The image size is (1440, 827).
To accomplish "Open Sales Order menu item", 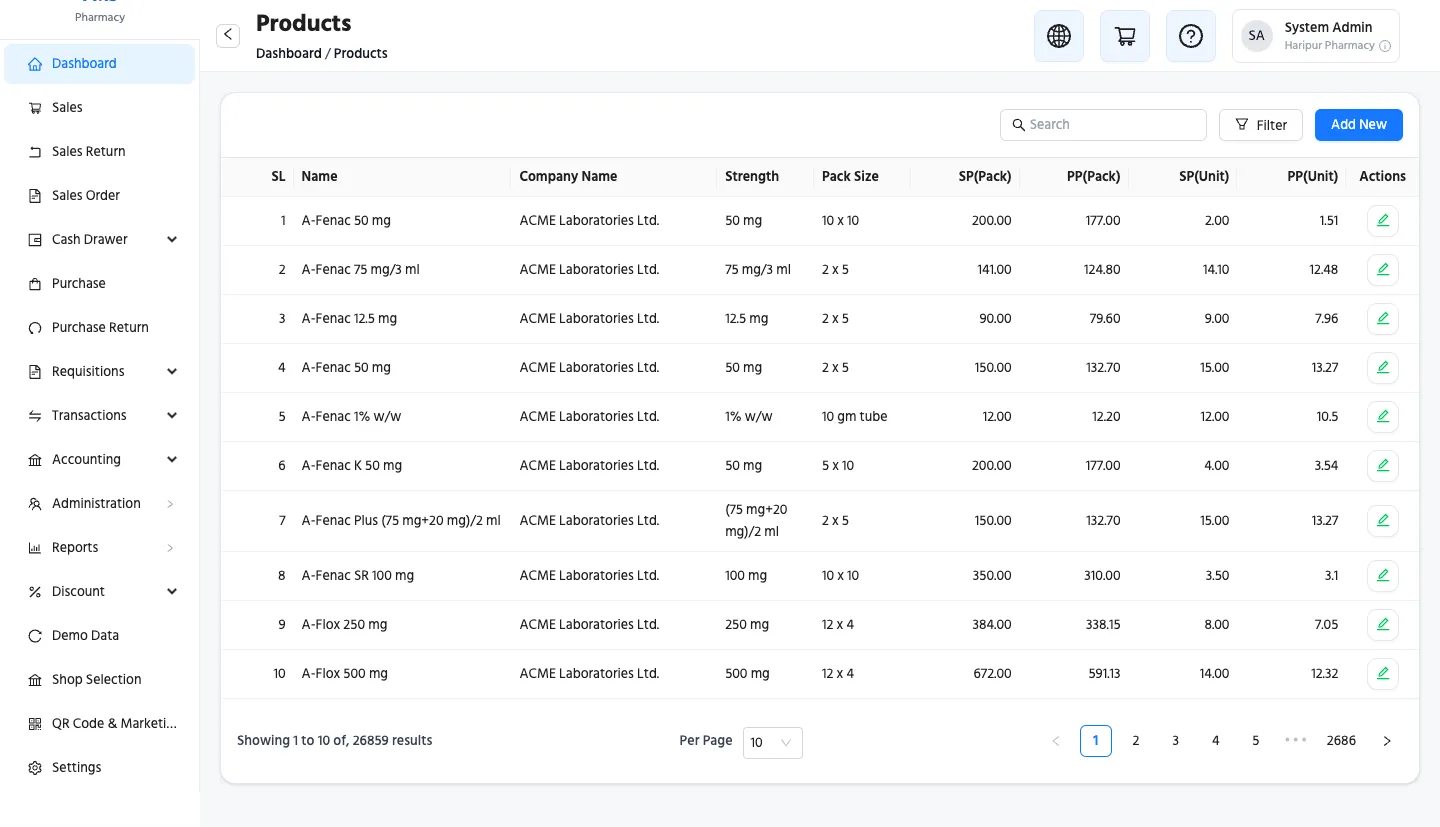I will pos(99,196).
